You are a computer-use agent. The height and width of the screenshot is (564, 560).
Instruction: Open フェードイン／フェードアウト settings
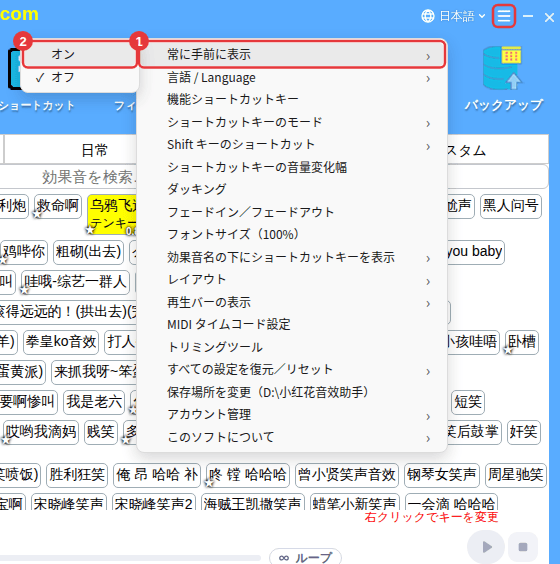coord(292,212)
